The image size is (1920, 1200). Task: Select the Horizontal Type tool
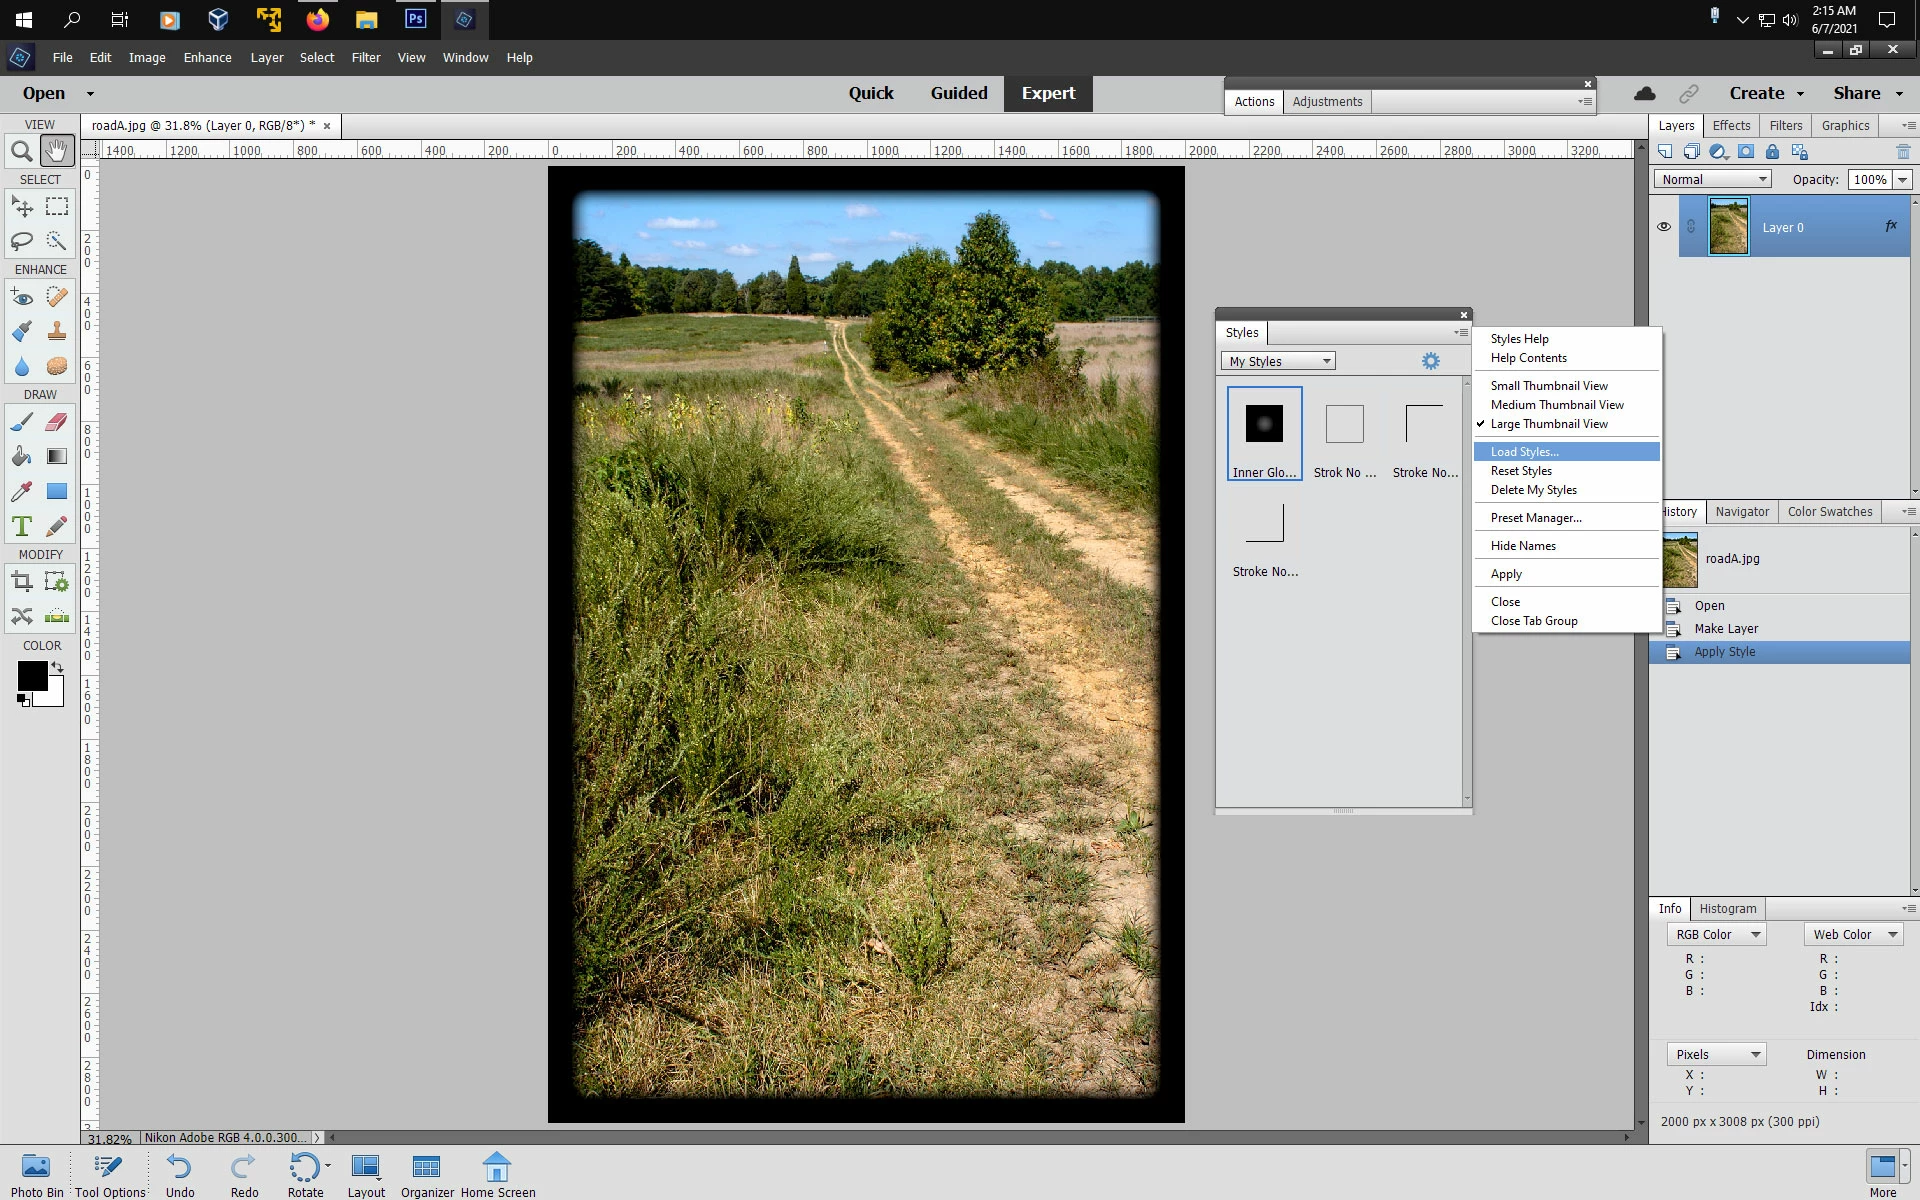click(21, 526)
